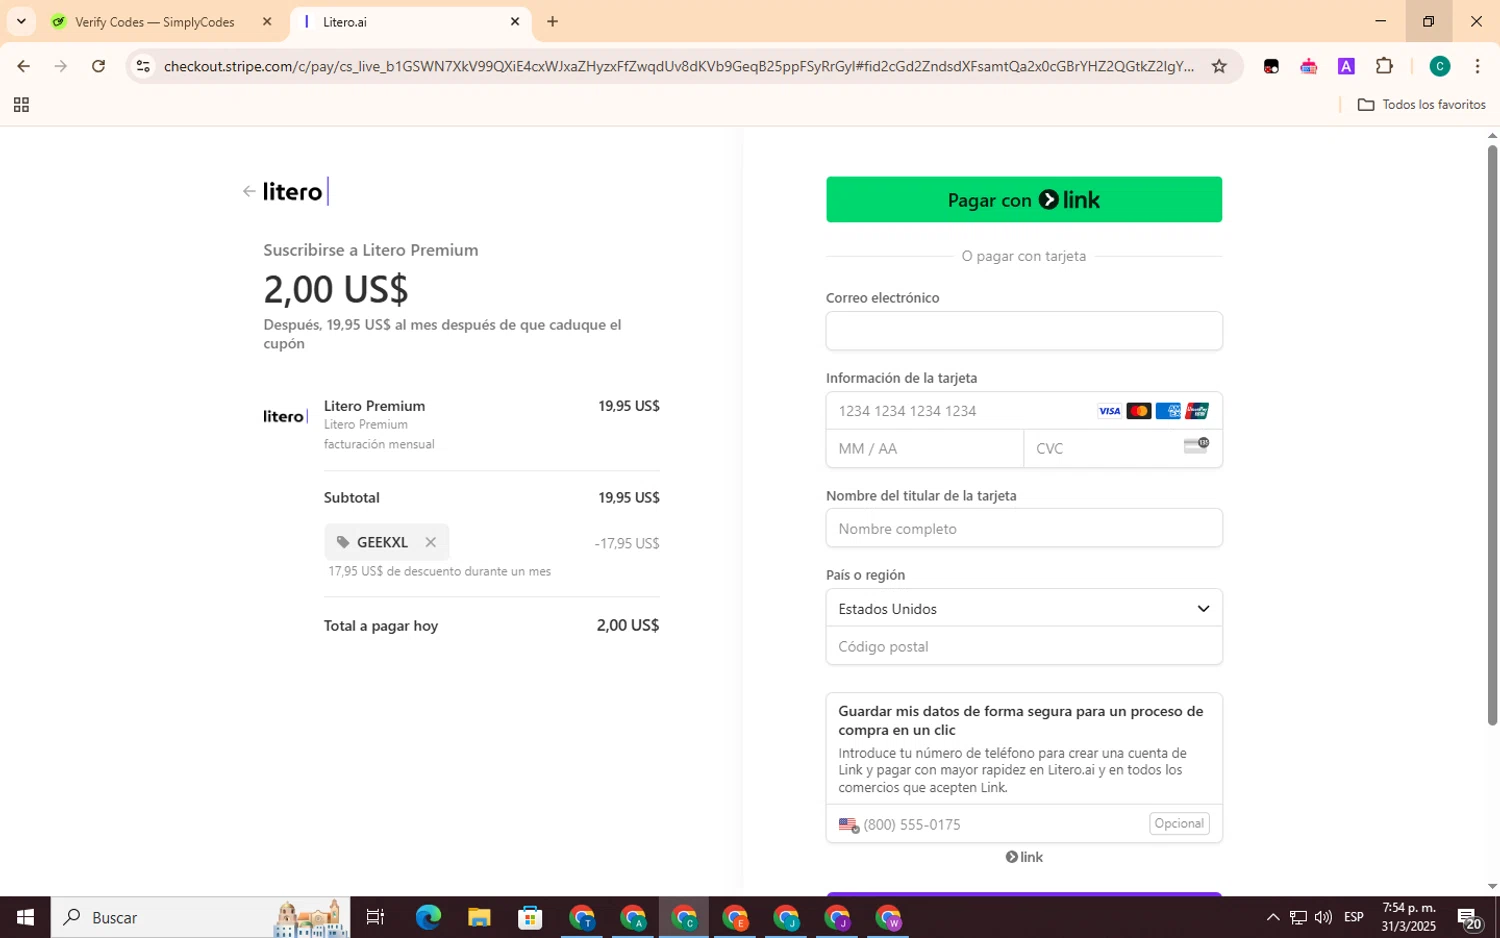Open the Todos los favoritos folder
The height and width of the screenshot is (938, 1500).
[x=1421, y=105]
